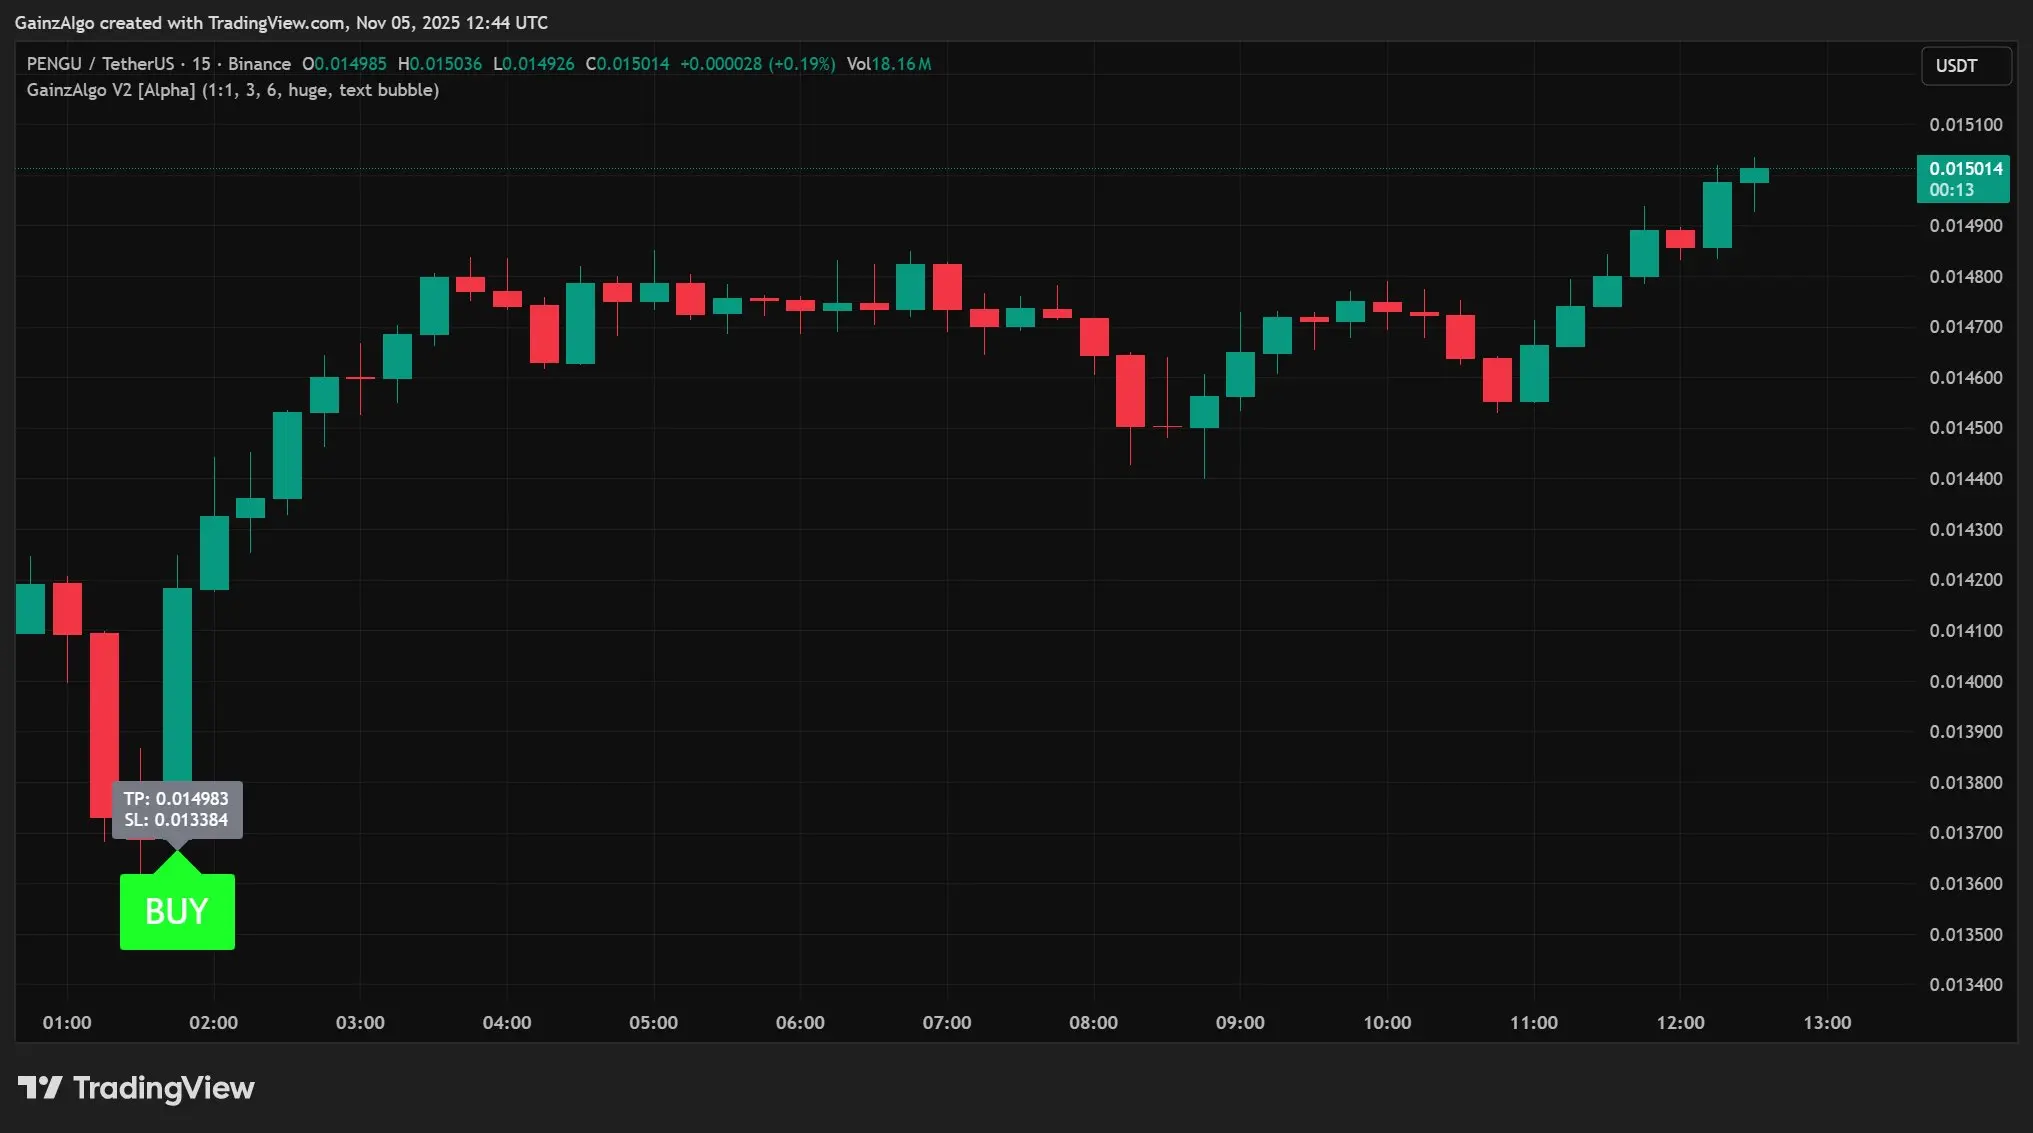2033x1133 pixels.
Task: Click the 0.013400 price scale label
Action: click(1965, 985)
